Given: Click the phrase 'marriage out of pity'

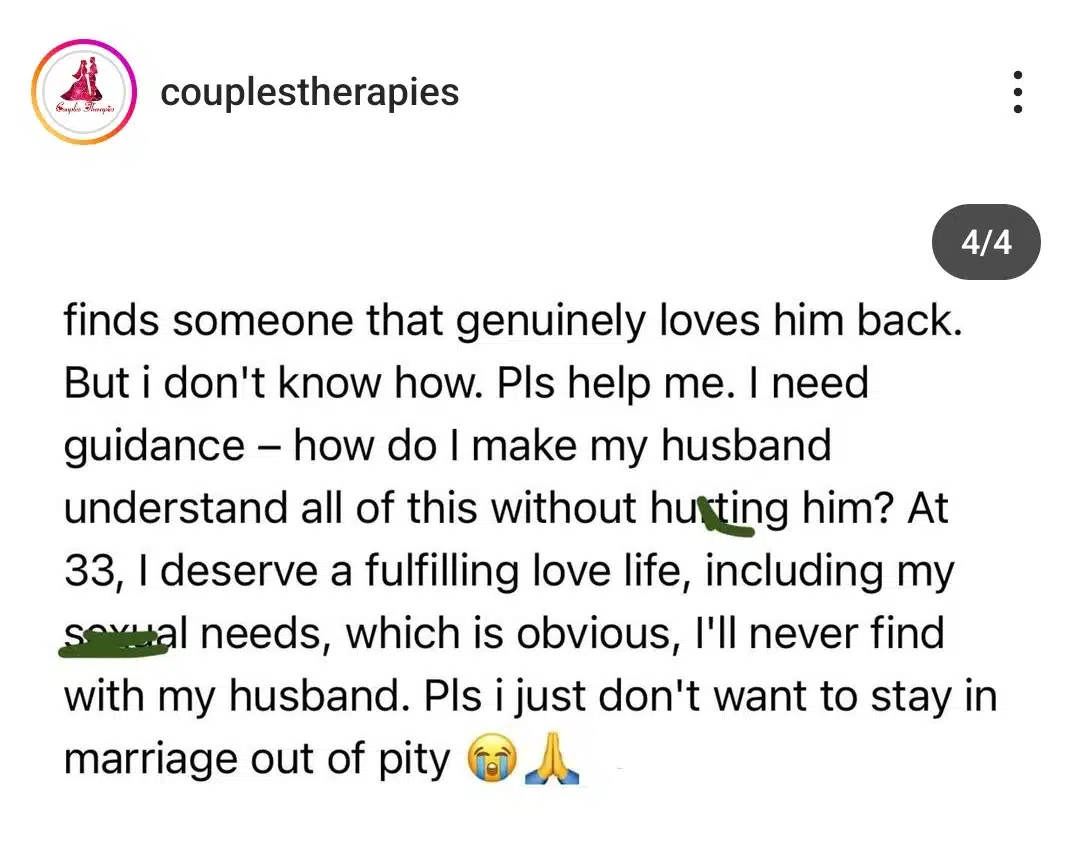Looking at the screenshot, I should pyautogui.click(x=257, y=760).
